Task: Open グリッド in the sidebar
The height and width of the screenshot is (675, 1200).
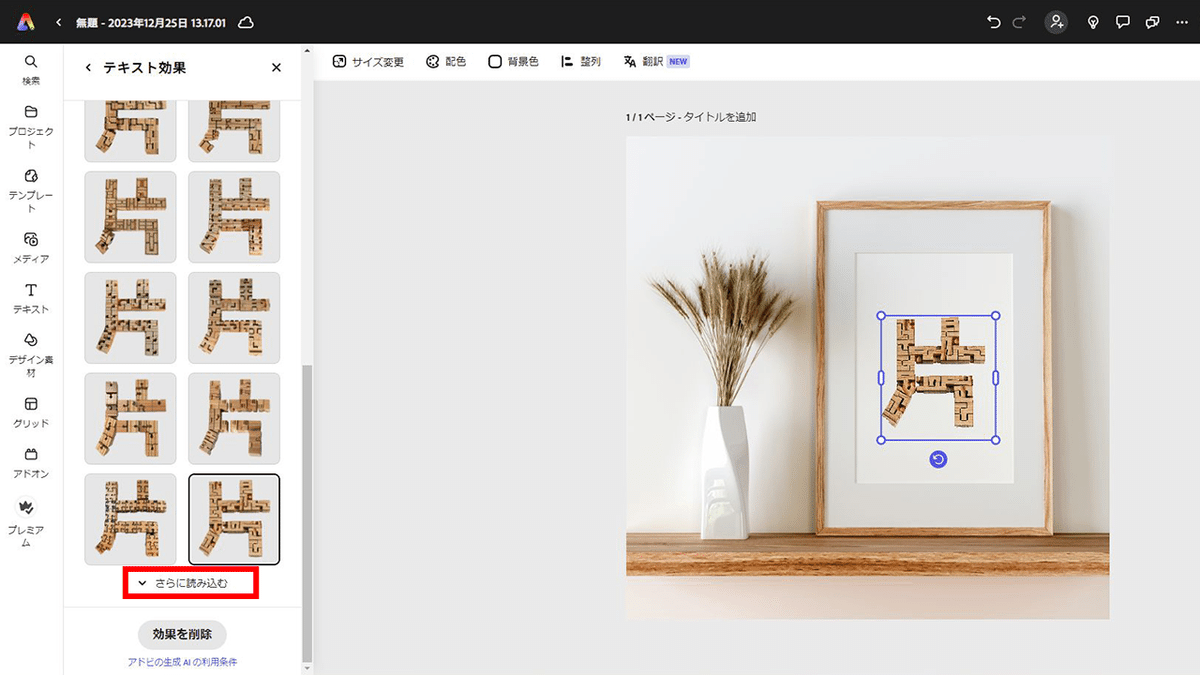Action: 31,412
